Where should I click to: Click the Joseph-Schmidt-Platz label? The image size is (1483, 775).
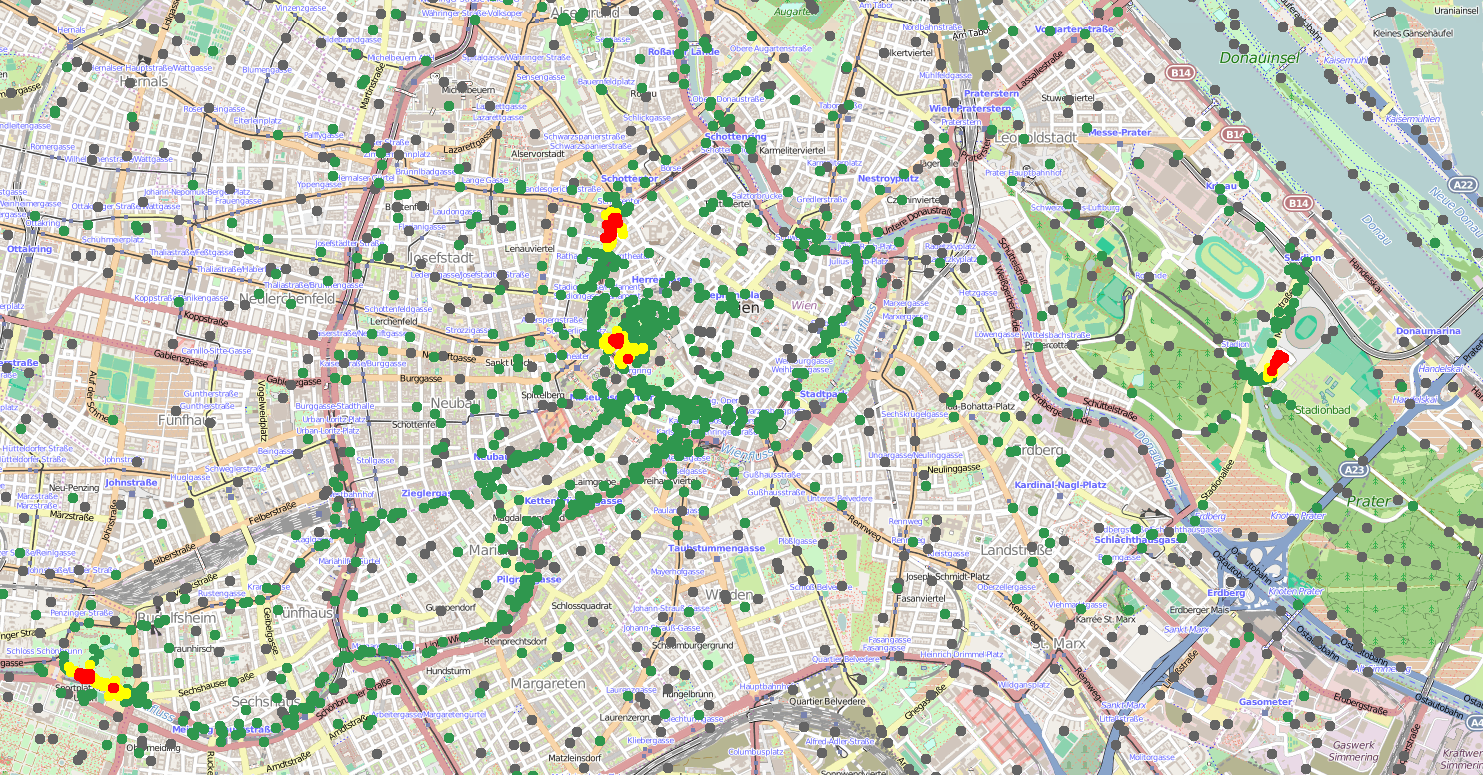coord(947,577)
